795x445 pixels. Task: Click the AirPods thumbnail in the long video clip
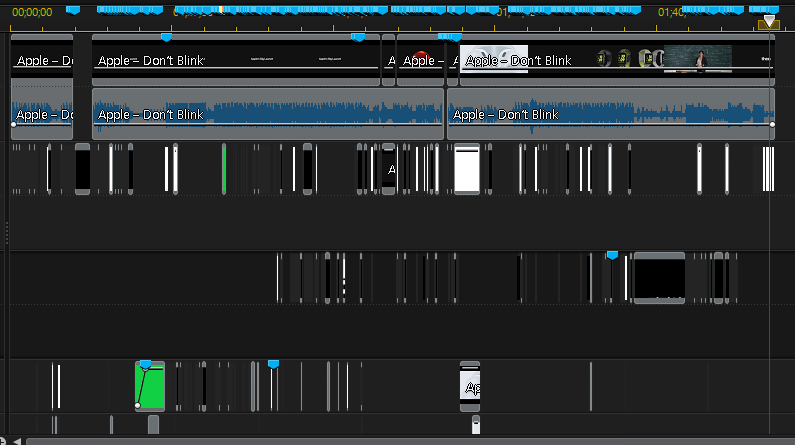[x=494, y=59]
